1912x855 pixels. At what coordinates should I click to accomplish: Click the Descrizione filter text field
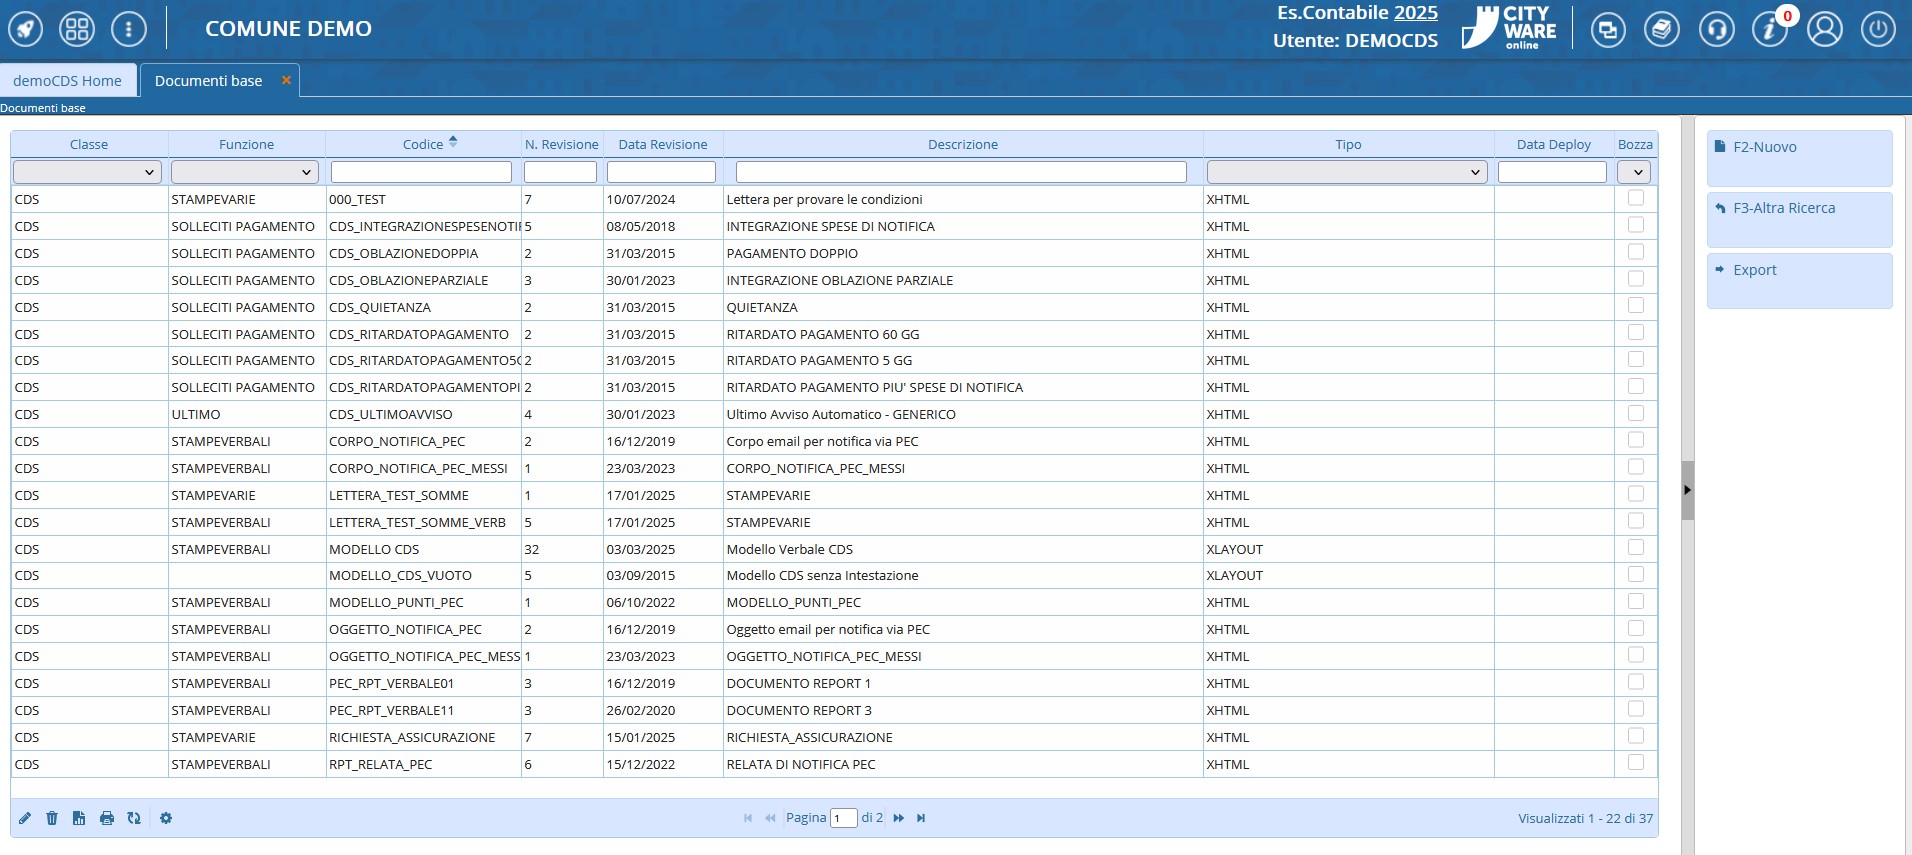961,172
